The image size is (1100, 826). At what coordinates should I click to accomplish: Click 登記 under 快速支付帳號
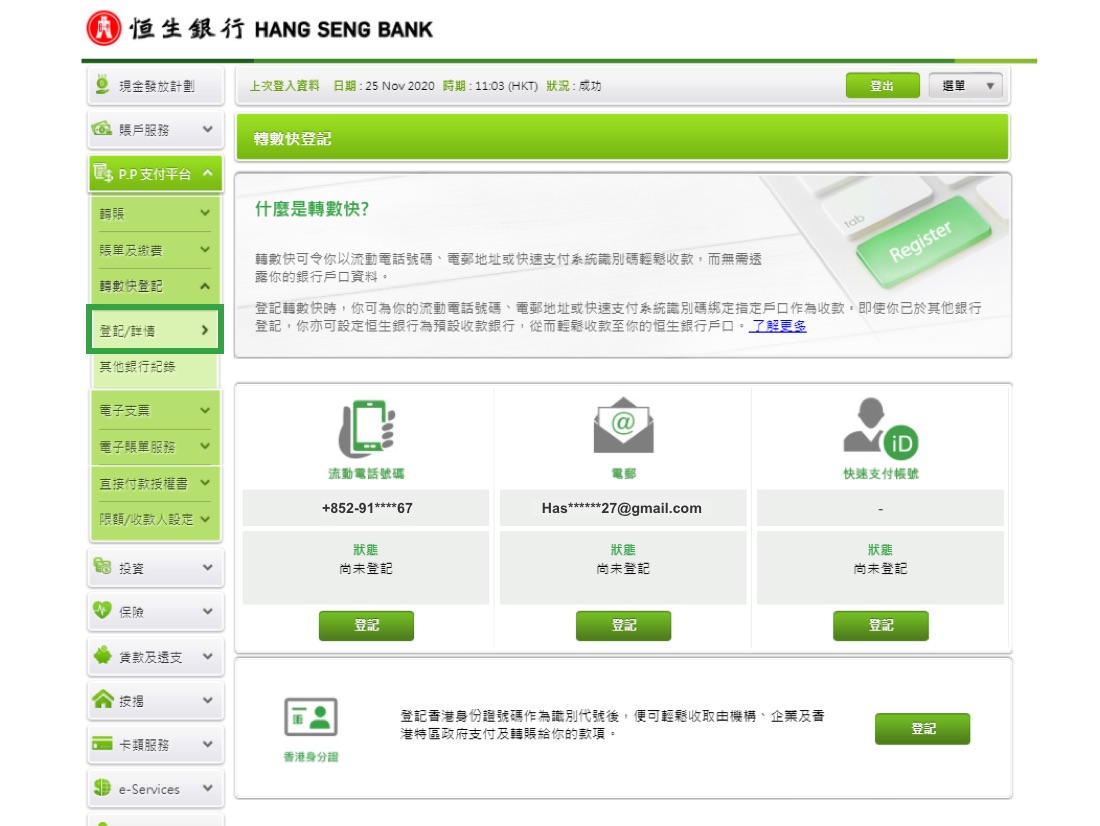coord(880,625)
